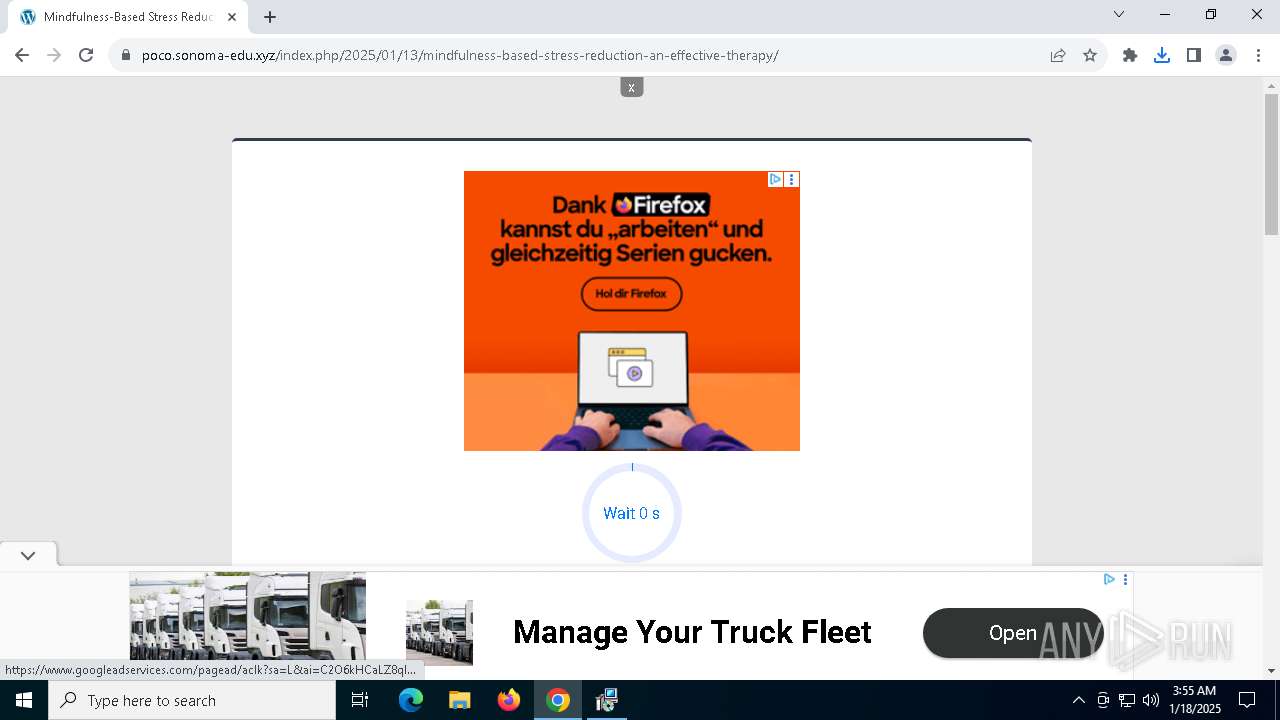Toggle the browser side panel
Image resolution: width=1280 pixels, height=720 pixels.
[x=1194, y=55]
